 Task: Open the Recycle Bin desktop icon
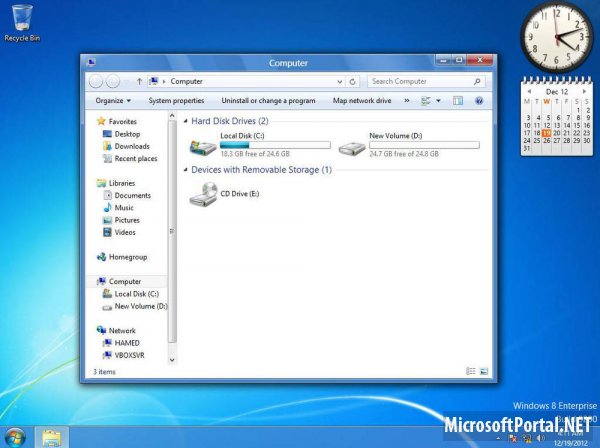coord(22,22)
